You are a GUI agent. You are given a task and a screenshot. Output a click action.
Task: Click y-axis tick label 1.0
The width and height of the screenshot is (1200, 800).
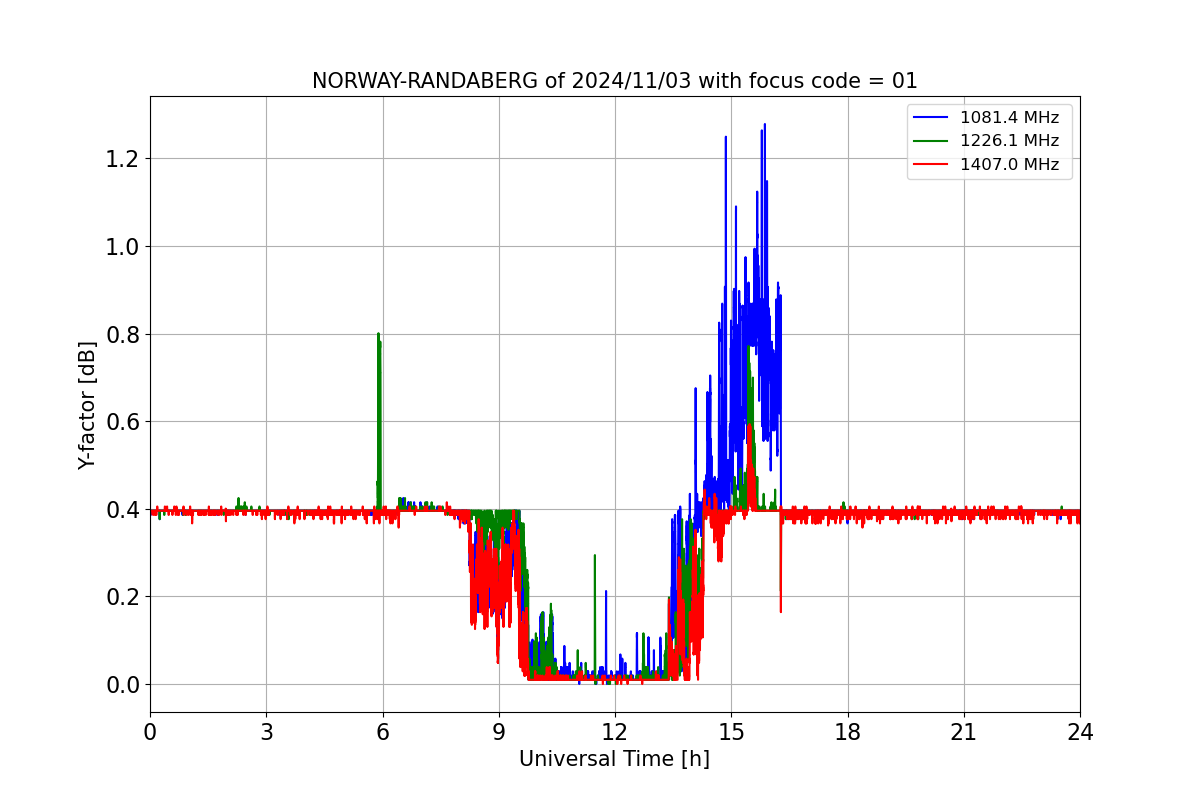[x=122, y=247]
